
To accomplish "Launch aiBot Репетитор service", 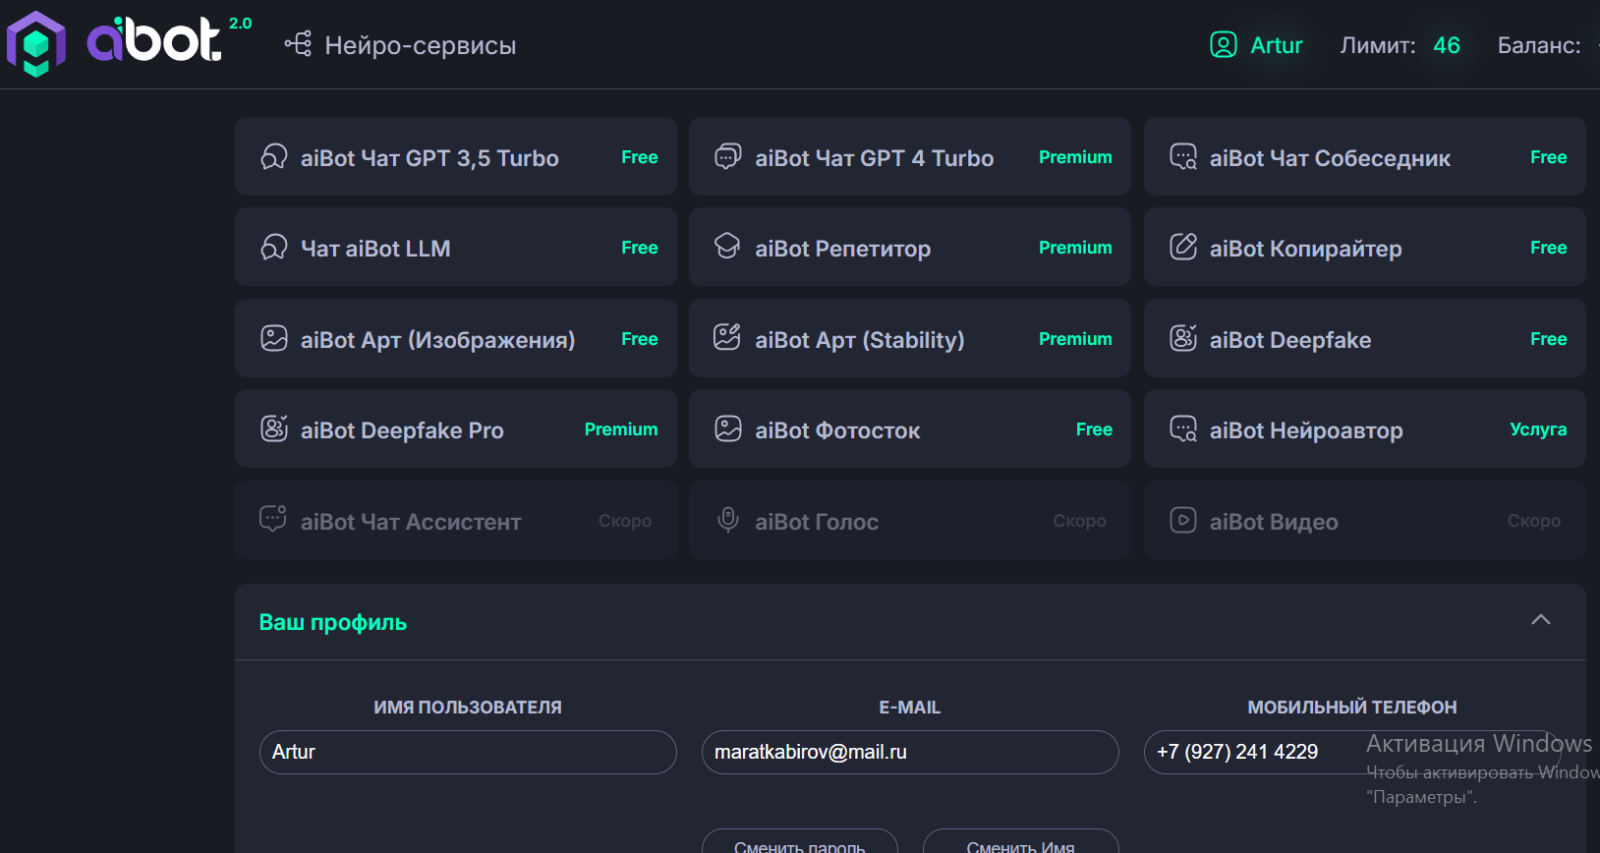I will pos(910,247).
